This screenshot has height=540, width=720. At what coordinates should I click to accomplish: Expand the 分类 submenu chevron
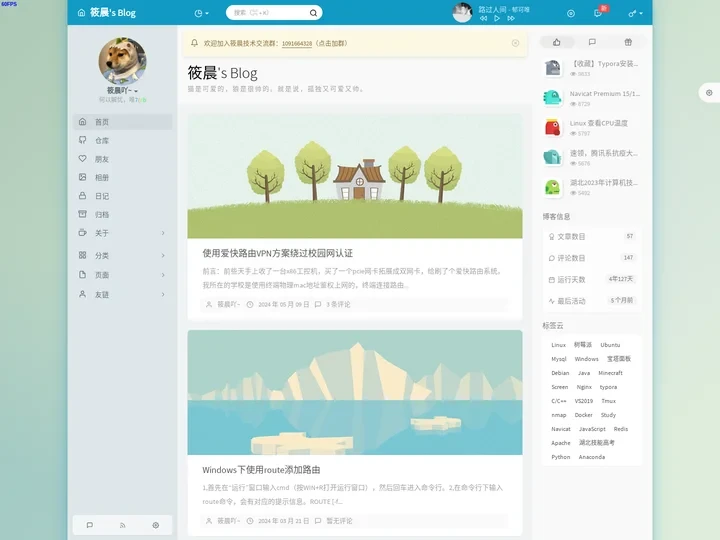(163, 255)
